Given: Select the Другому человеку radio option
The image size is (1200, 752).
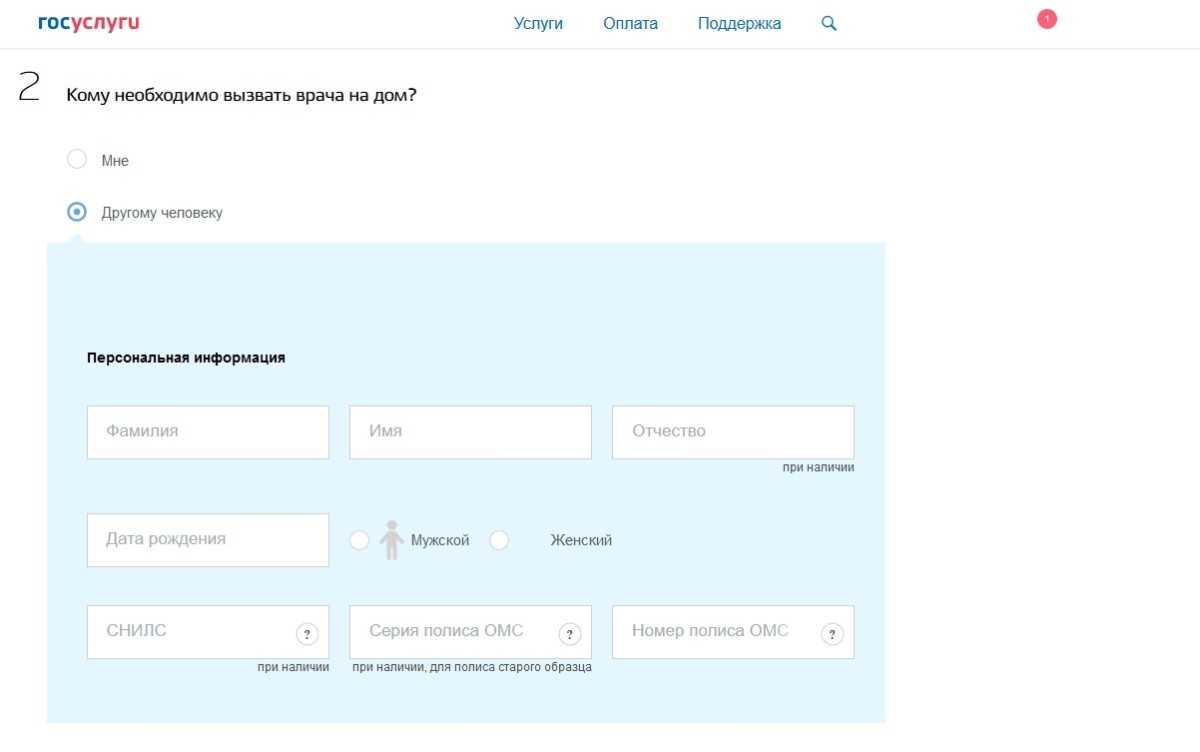Looking at the screenshot, I should click(77, 212).
